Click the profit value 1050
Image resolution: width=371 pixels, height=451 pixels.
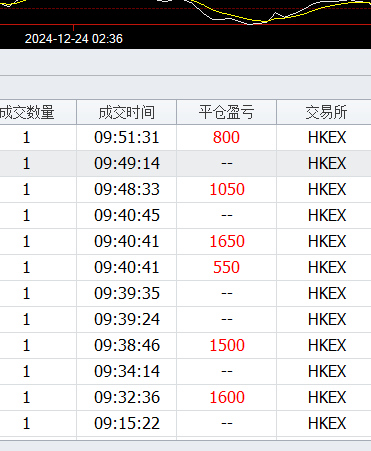click(227, 189)
